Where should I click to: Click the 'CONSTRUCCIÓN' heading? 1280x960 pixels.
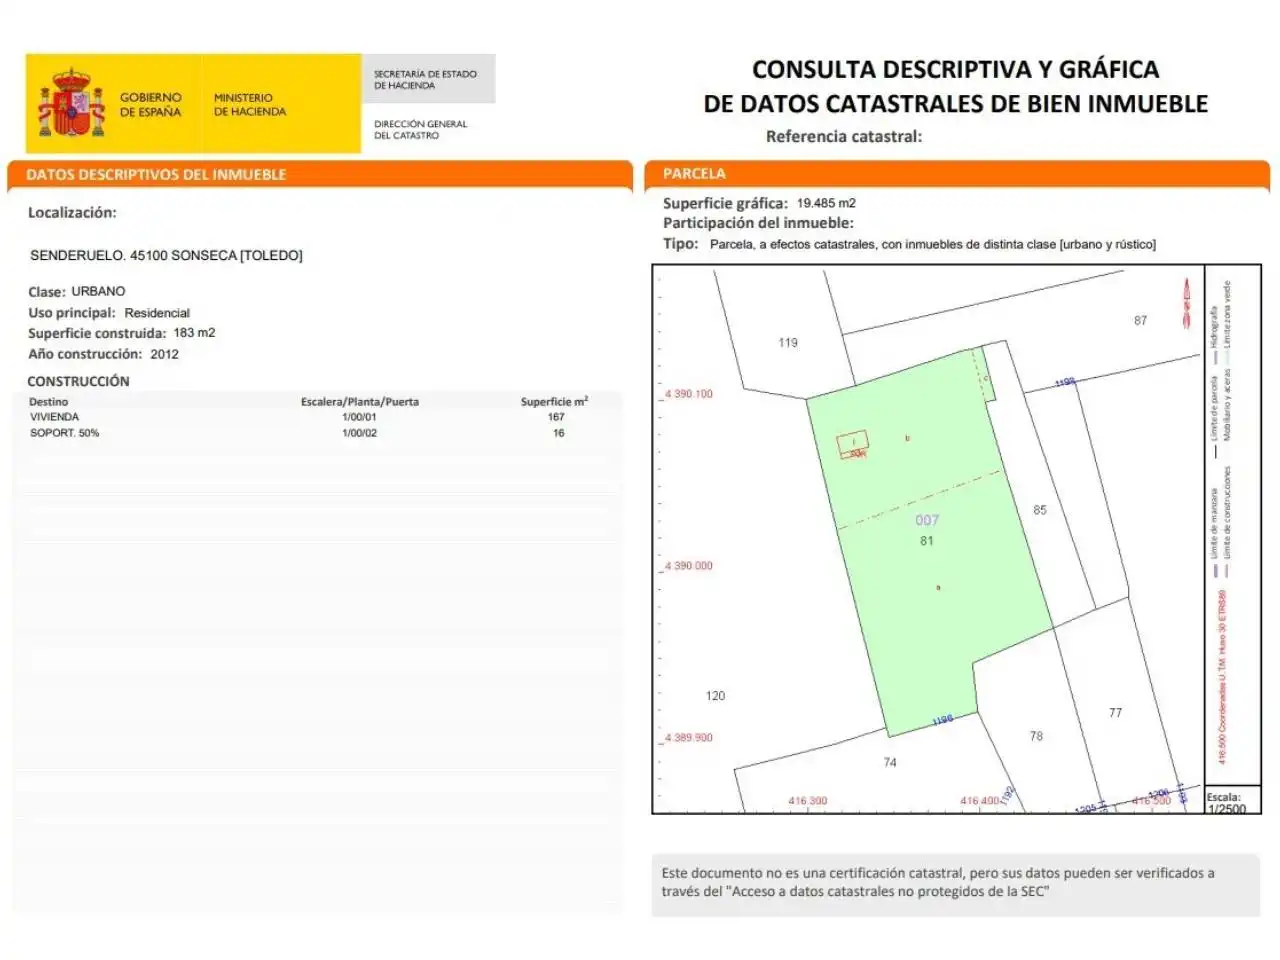(x=78, y=382)
